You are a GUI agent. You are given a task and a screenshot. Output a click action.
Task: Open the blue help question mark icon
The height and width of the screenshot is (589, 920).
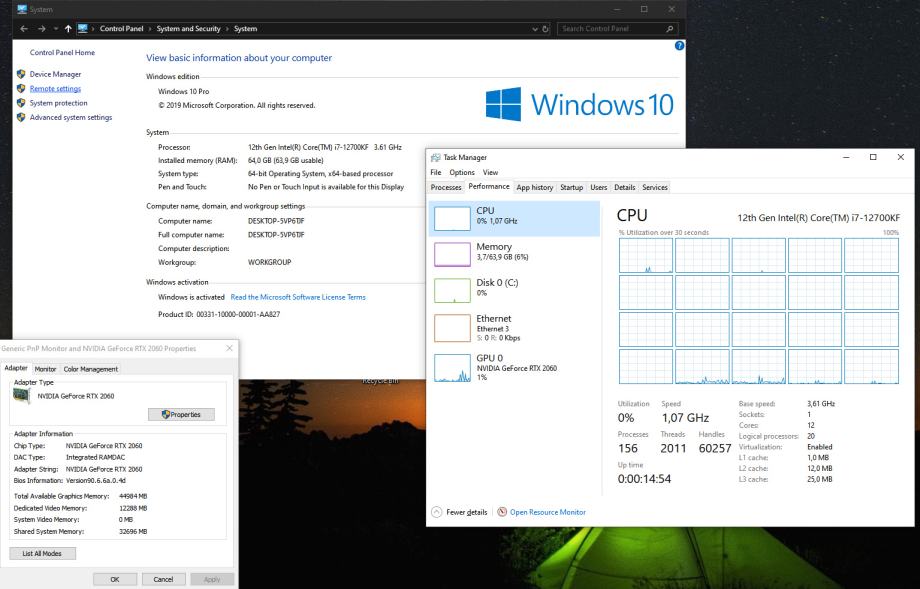(x=679, y=46)
